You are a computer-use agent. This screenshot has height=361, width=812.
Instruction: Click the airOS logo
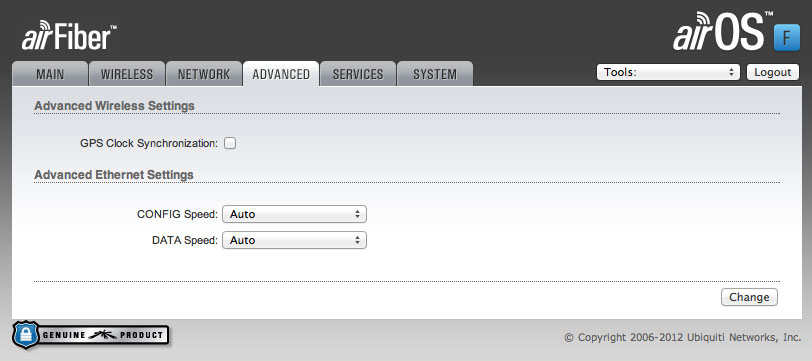pyautogui.click(x=719, y=32)
